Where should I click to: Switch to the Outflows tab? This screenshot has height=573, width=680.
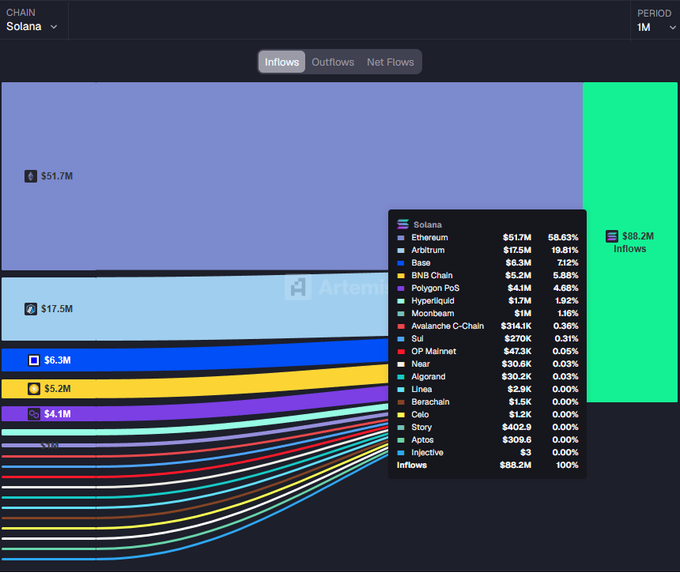pos(333,62)
